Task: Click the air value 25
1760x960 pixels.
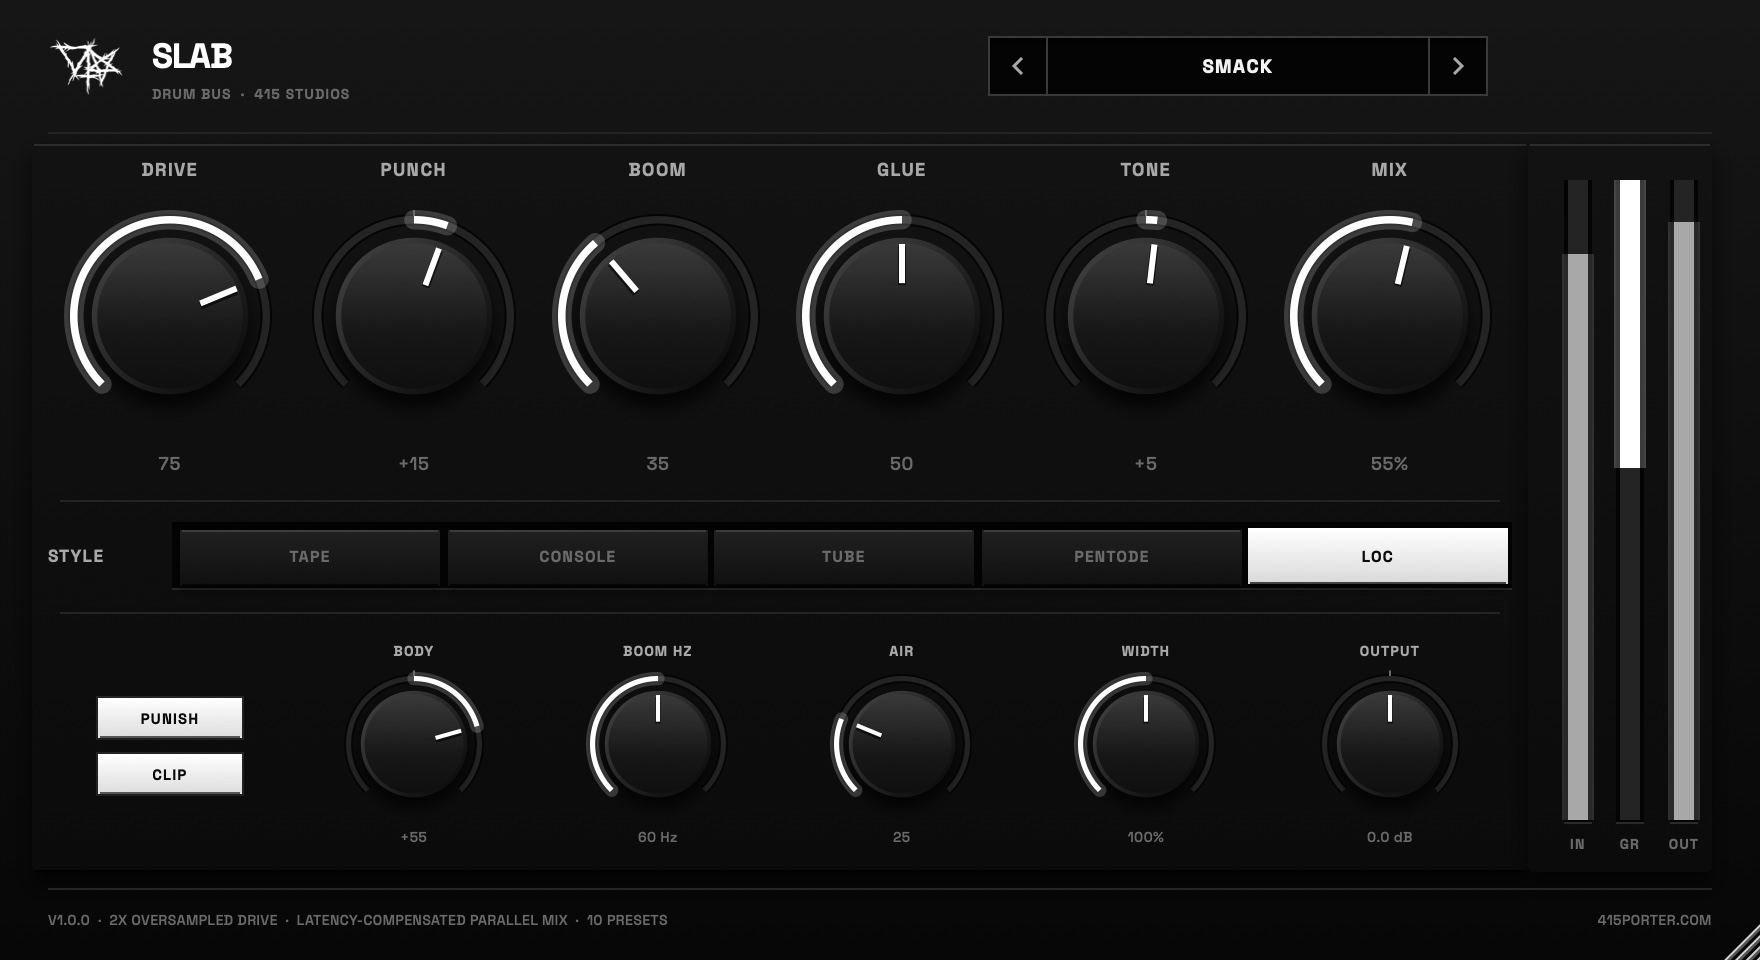Action: tap(901, 837)
